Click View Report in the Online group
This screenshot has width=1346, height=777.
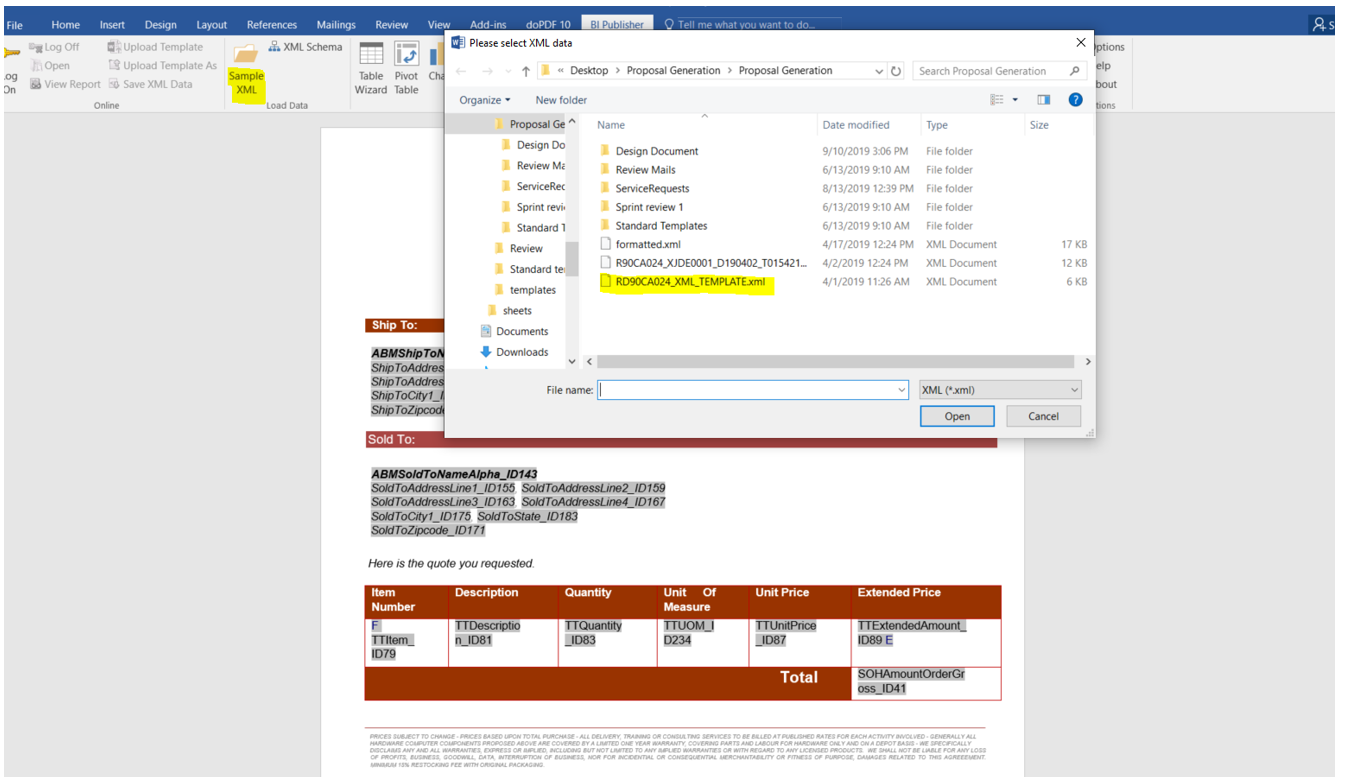[x=65, y=85]
